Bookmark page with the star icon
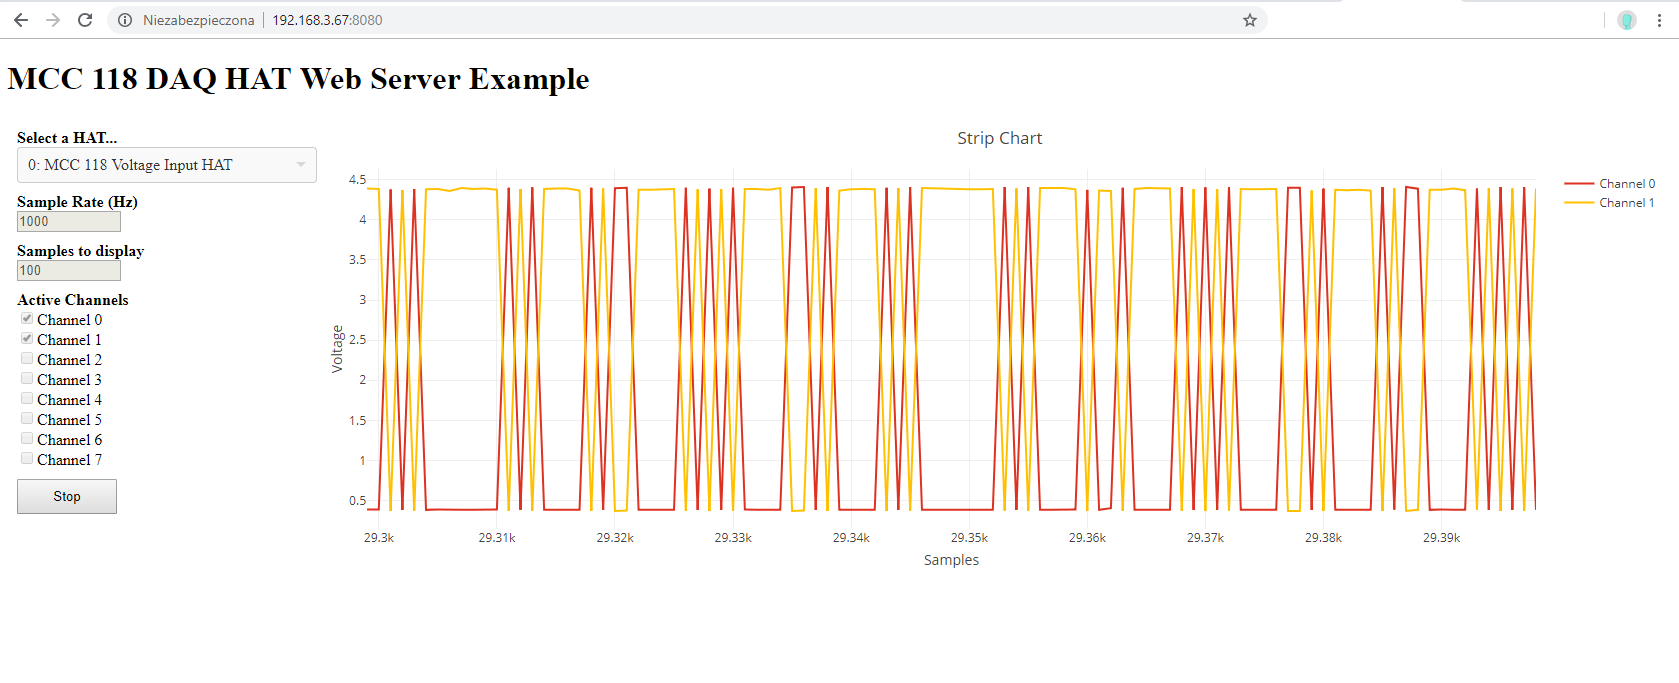The width and height of the screenshot is (1679, 683). [x=1249, y=20]
